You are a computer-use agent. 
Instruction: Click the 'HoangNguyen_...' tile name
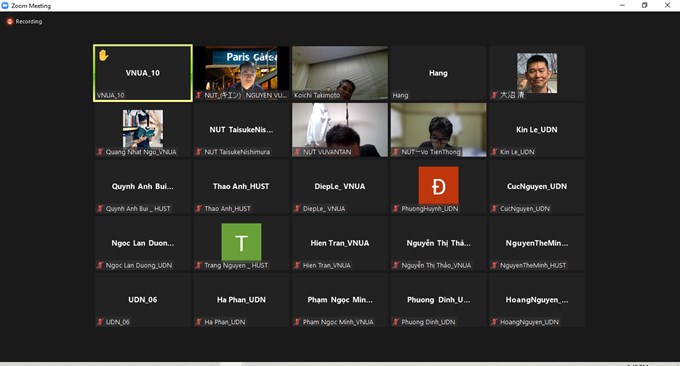[x=537, y=300]
